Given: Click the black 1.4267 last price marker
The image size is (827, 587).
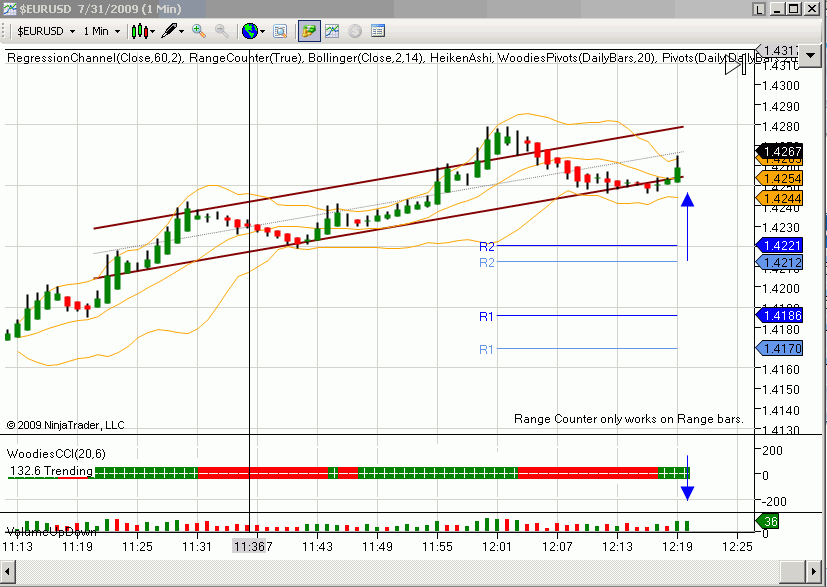Looking at the screenshot, I should (780, 151).
